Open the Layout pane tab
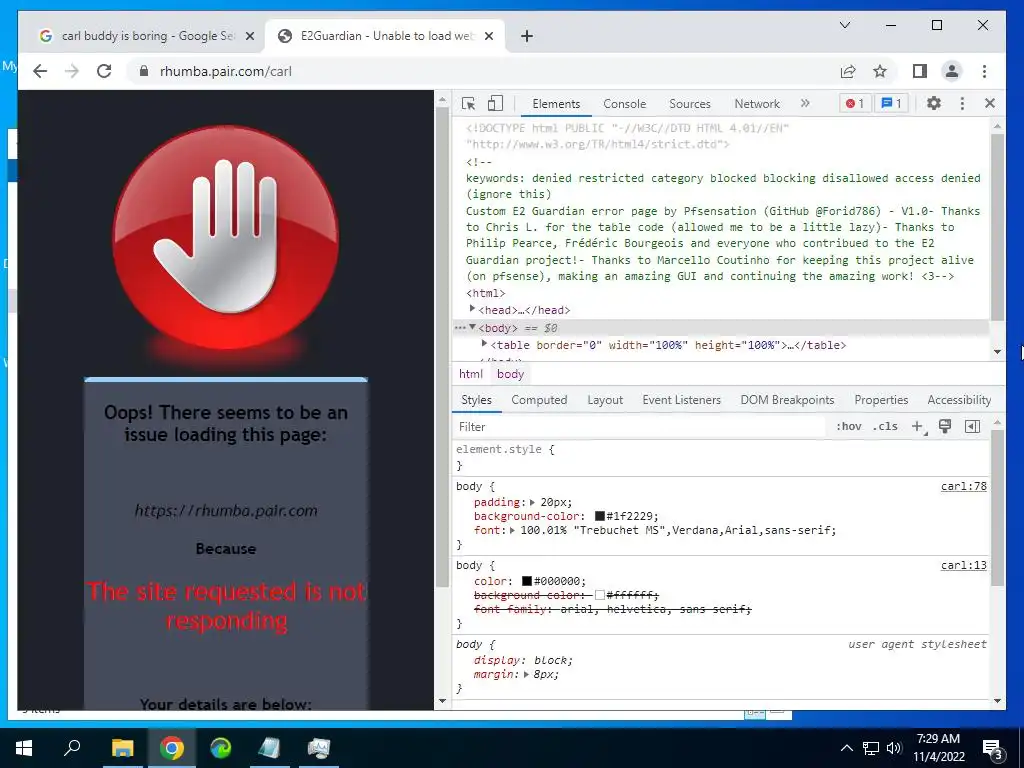Image resolution: width=1024 pixels, height=768 pixels. 605,400
